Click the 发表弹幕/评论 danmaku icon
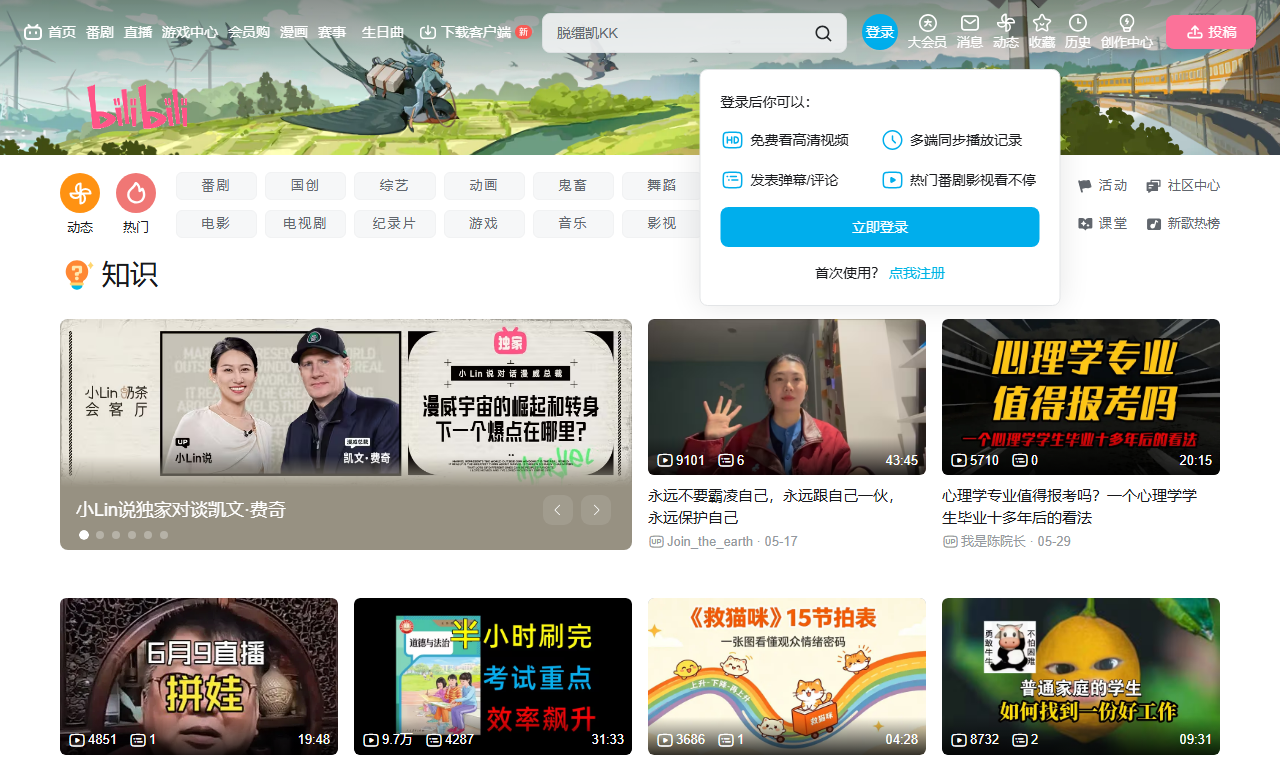 pos(732,180)
